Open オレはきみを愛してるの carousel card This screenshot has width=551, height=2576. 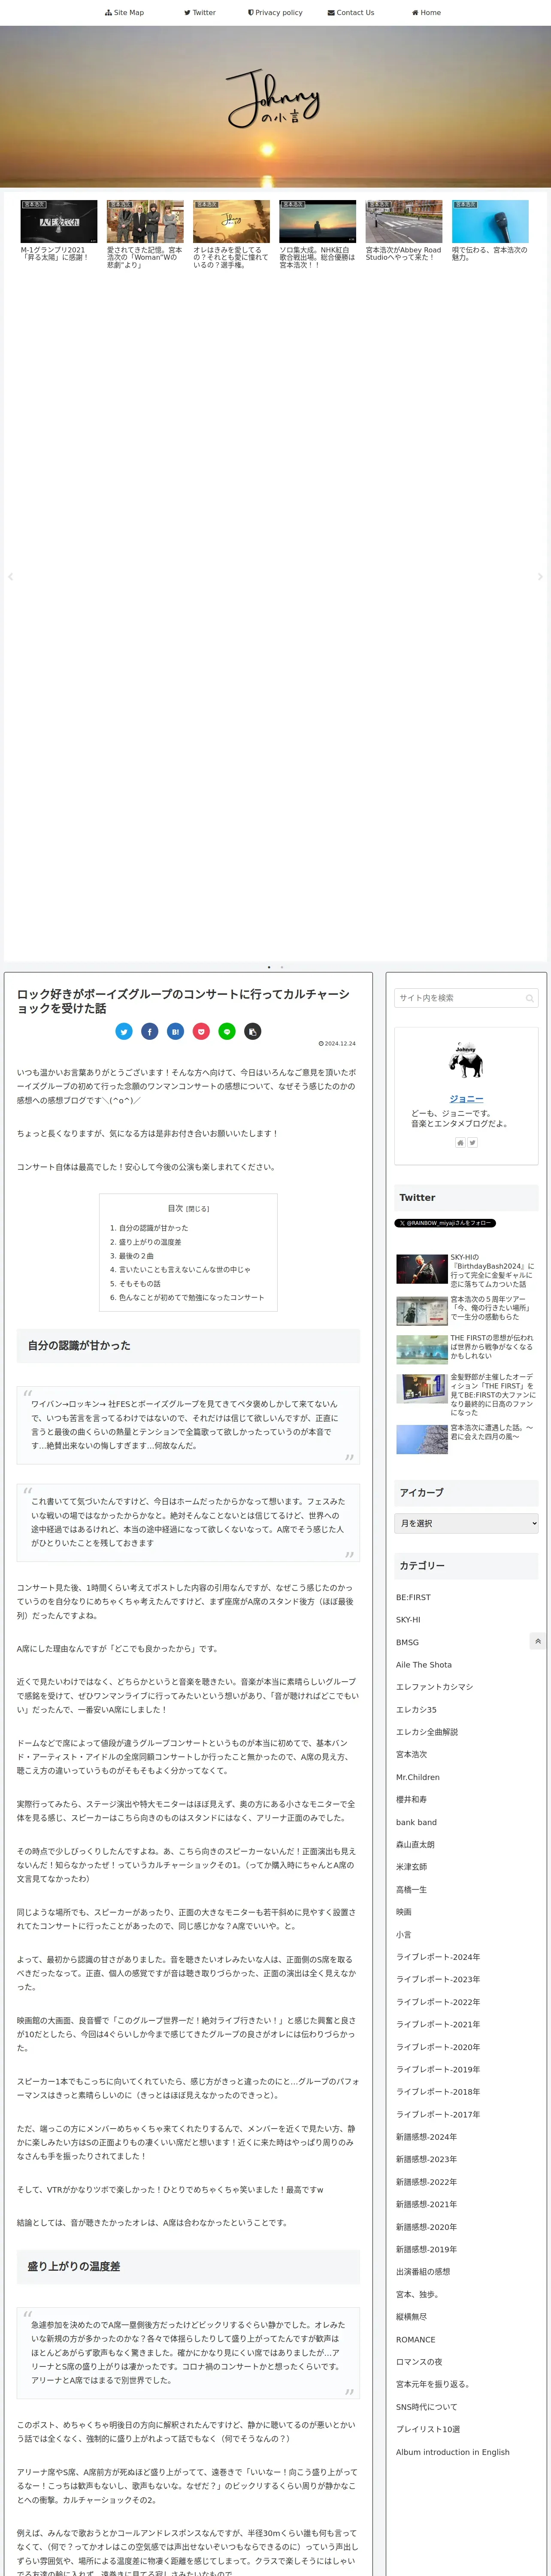click(231, 235)
